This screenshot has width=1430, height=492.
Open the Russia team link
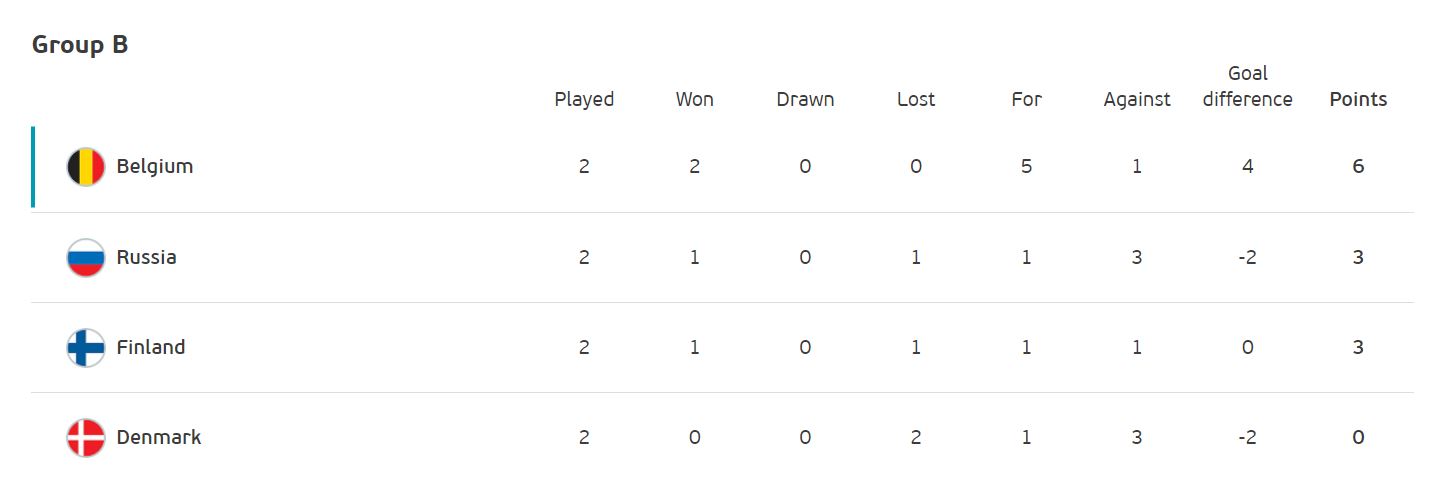click(x=146, y=257)
